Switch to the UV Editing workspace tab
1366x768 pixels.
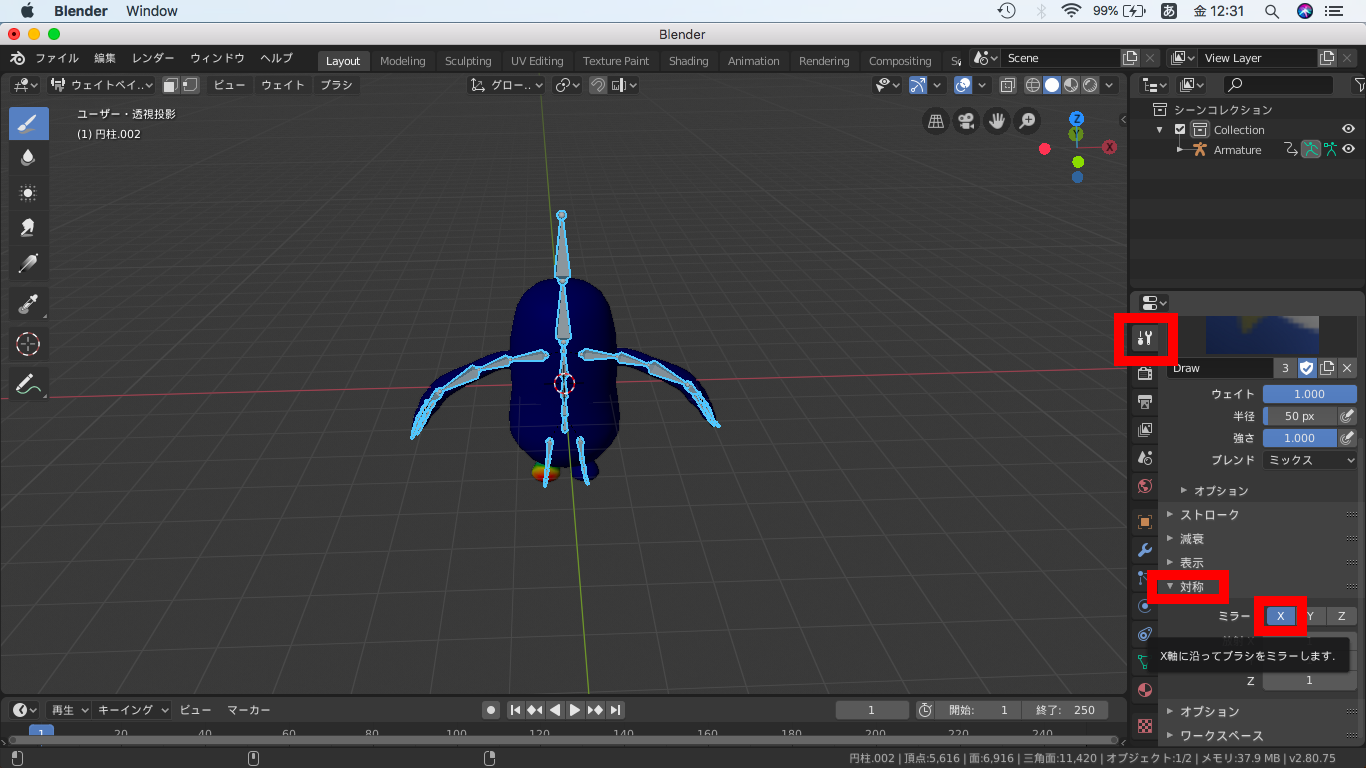[x=537, y=61]
